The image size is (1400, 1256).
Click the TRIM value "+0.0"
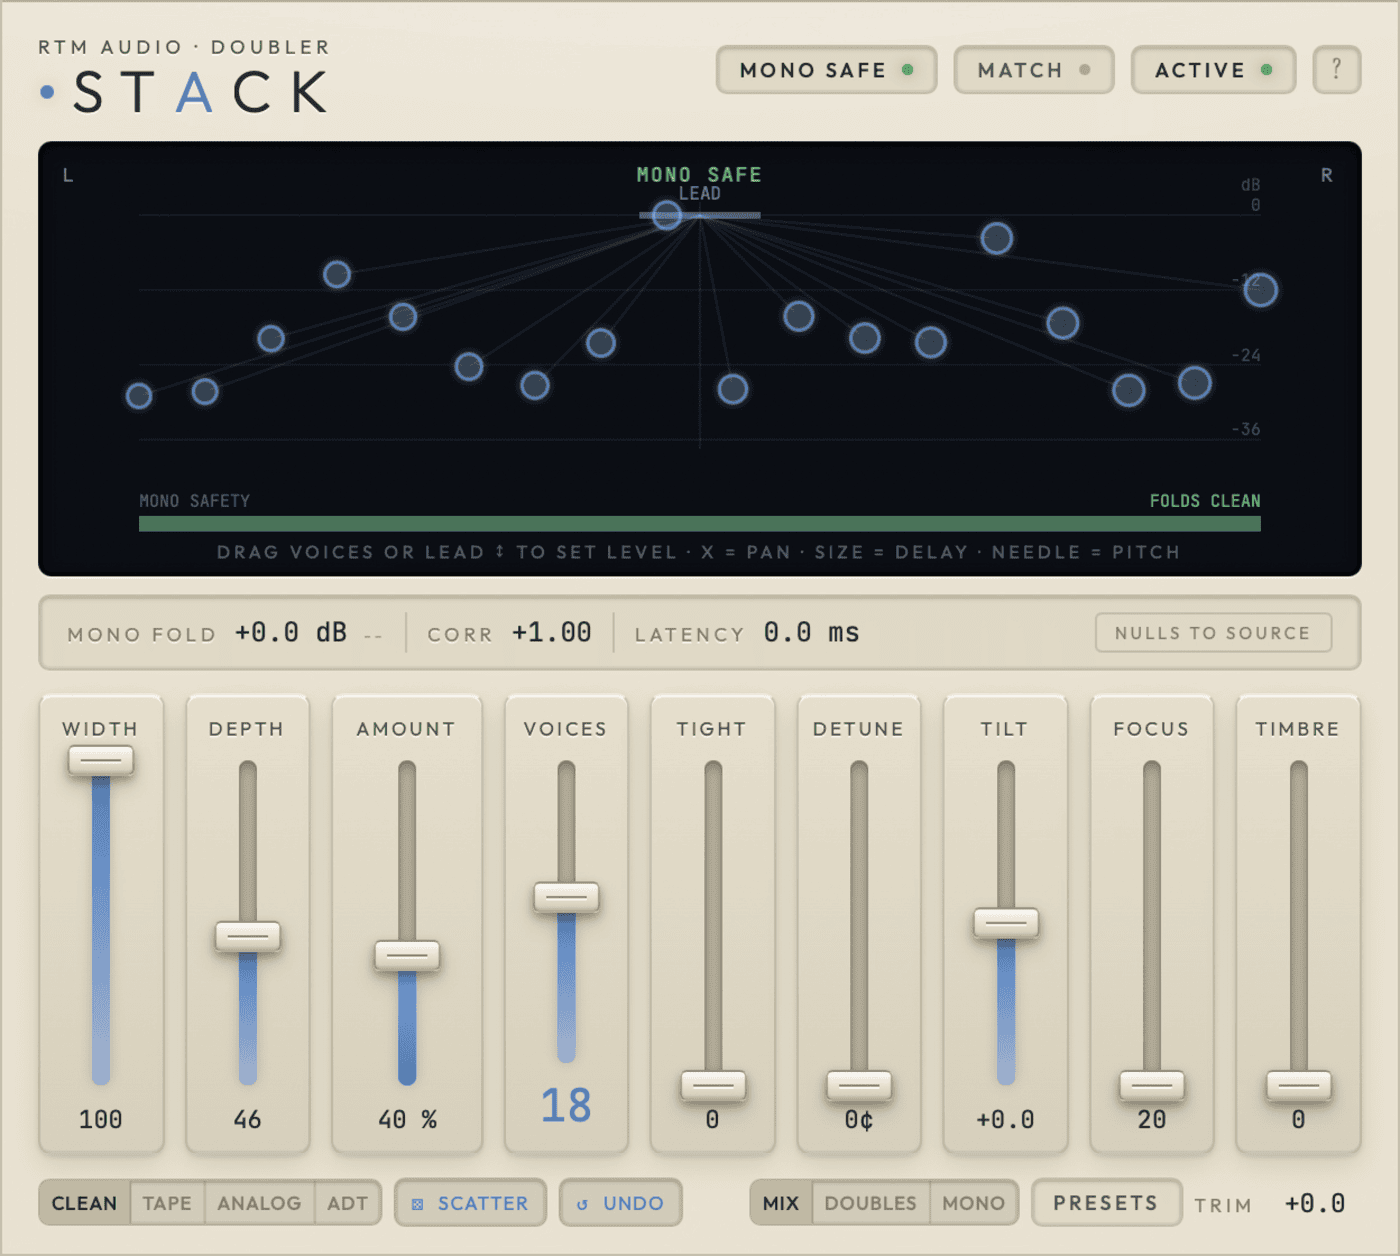point(1315,1203)
